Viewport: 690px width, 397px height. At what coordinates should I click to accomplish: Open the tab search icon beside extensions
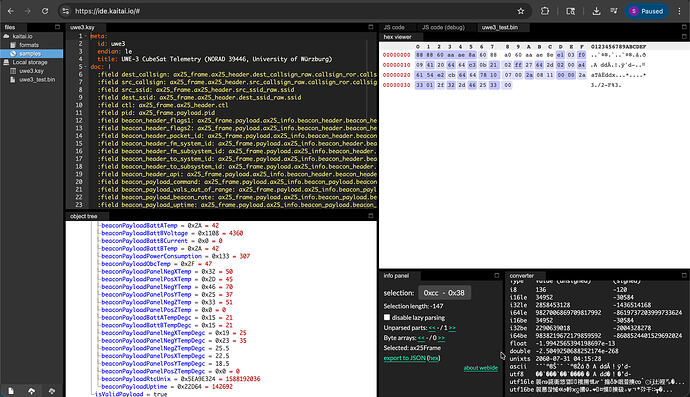coord(570,11)
